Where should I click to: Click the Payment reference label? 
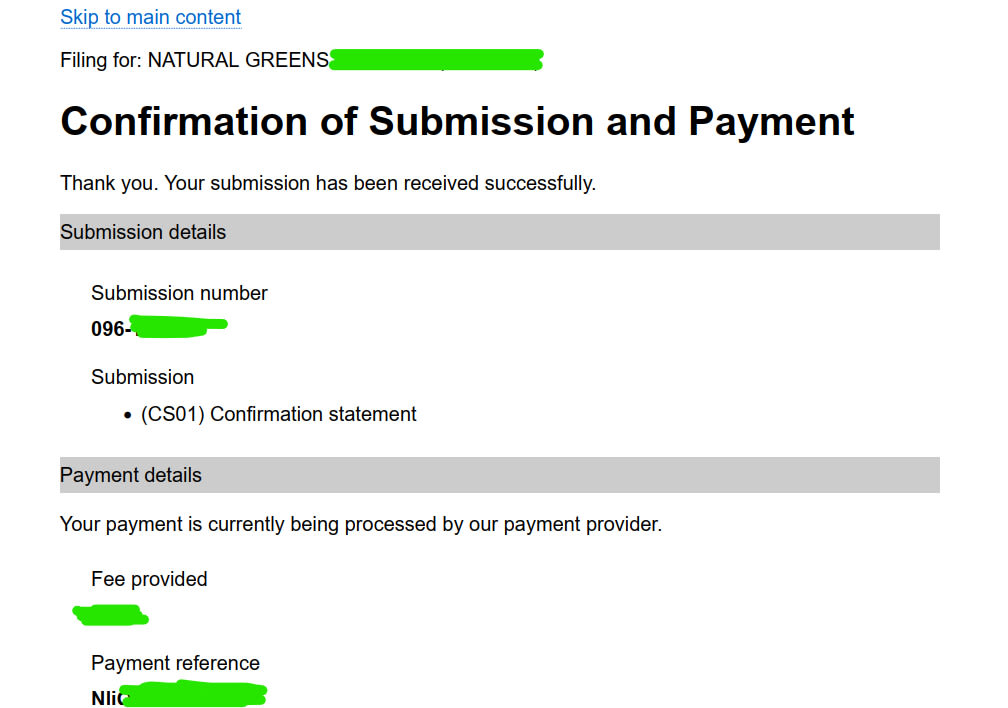[175, 663]
